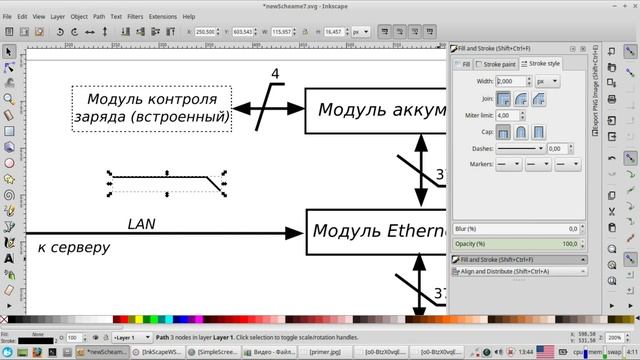640x360 pixels.
Task: Open the Object menu
Action: [x=79, y=17]
